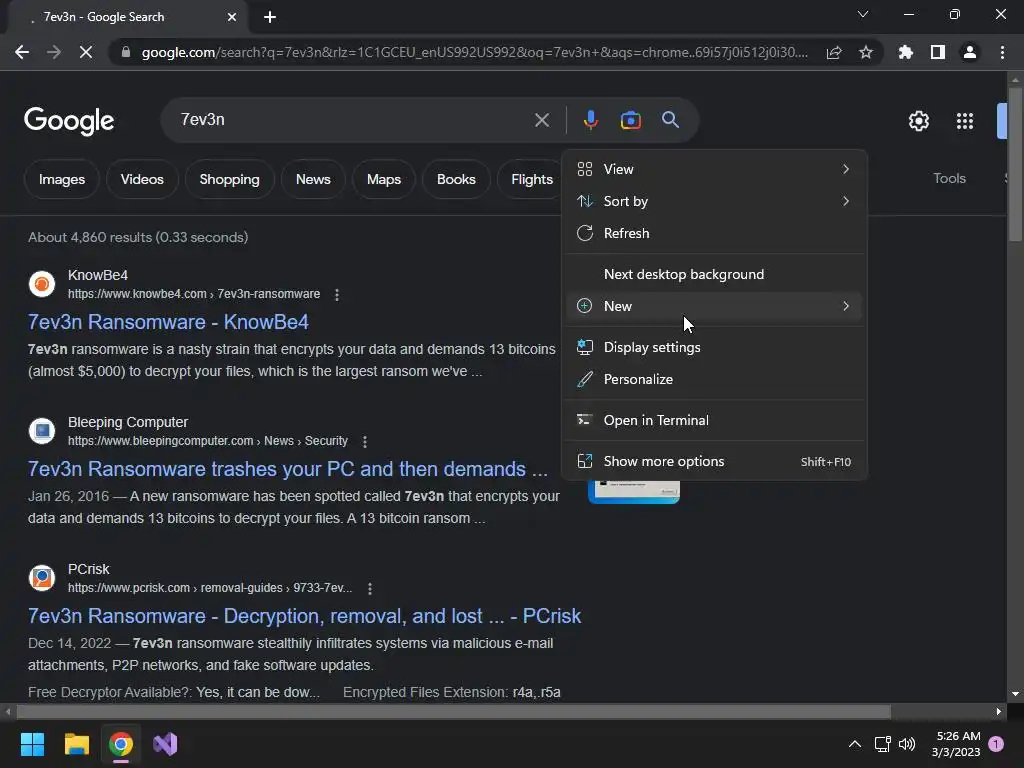Open the tab search dropdown chevron
Image resolution: width=1024 pixels, height=768 pixels.
pyautogui.click(x=863, y=14)
